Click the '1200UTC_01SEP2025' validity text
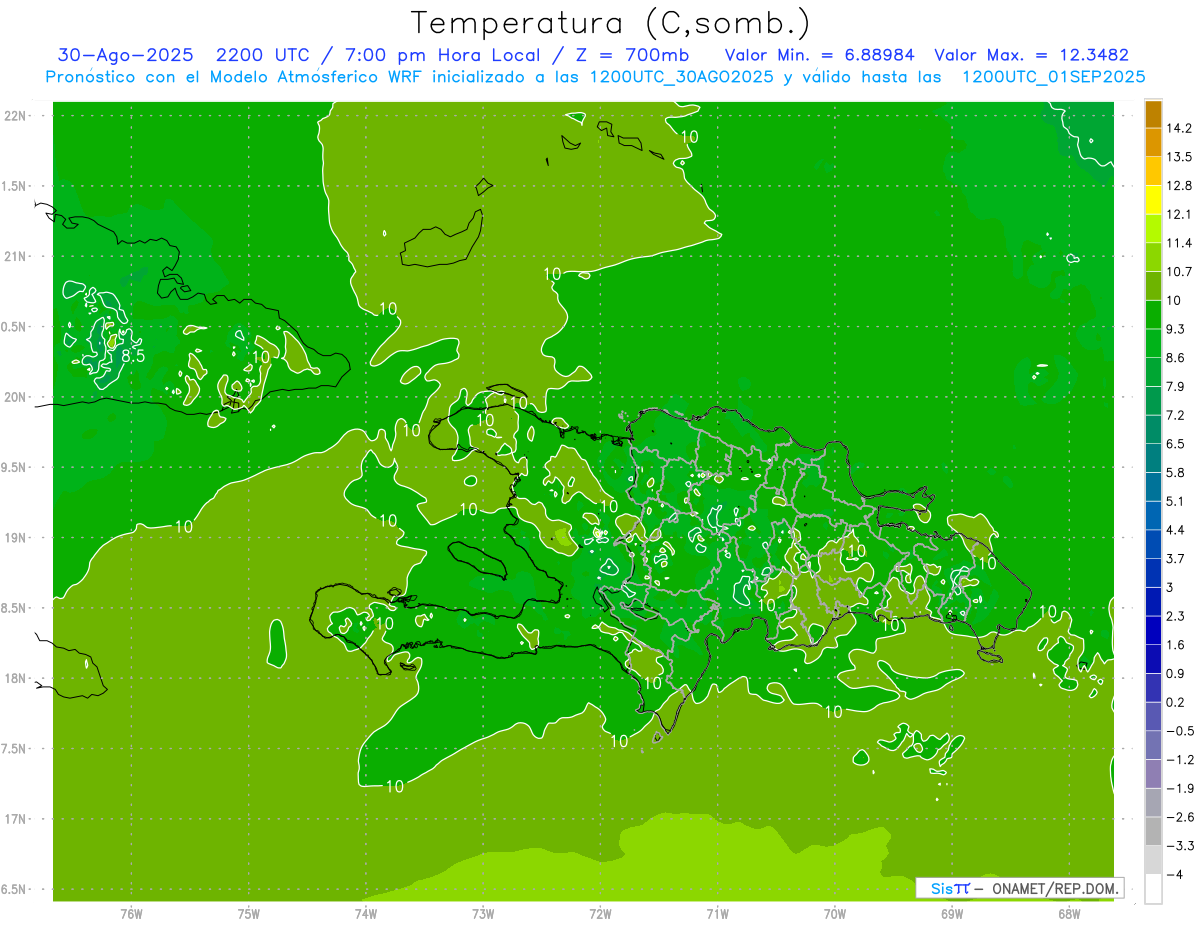Screen dimensions: 1200x927 tap(1053, 77)
